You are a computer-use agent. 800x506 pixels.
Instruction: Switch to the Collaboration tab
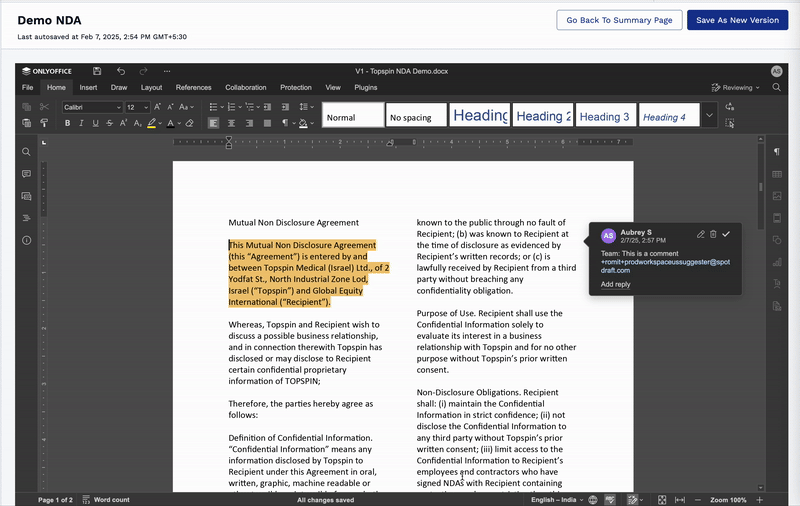point(245,87)
